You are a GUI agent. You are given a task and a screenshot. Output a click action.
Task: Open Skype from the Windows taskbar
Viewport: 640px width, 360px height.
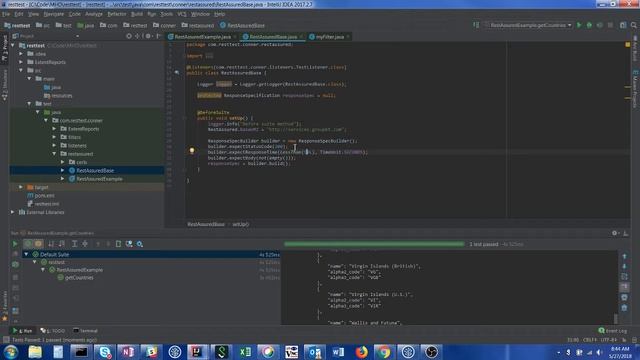point(104,352)
